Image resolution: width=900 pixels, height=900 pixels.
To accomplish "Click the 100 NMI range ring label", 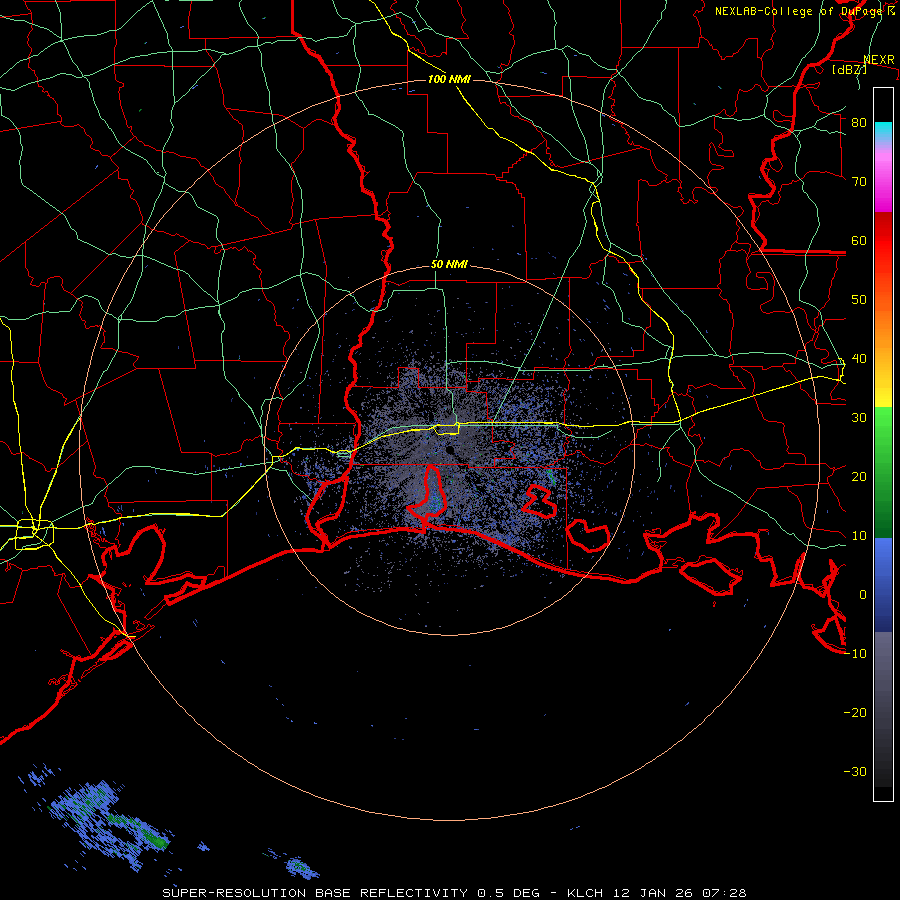I will [449, 79].
